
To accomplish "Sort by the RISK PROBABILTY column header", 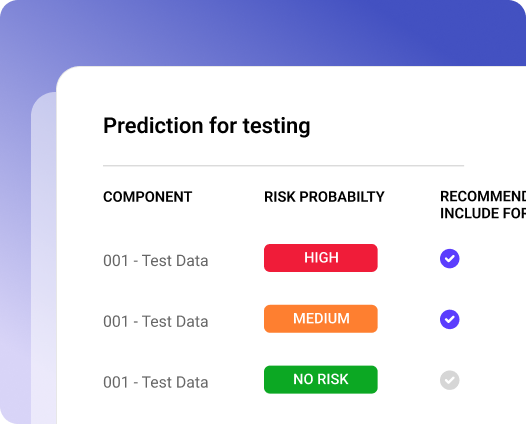I will click(x=324, y=197).
